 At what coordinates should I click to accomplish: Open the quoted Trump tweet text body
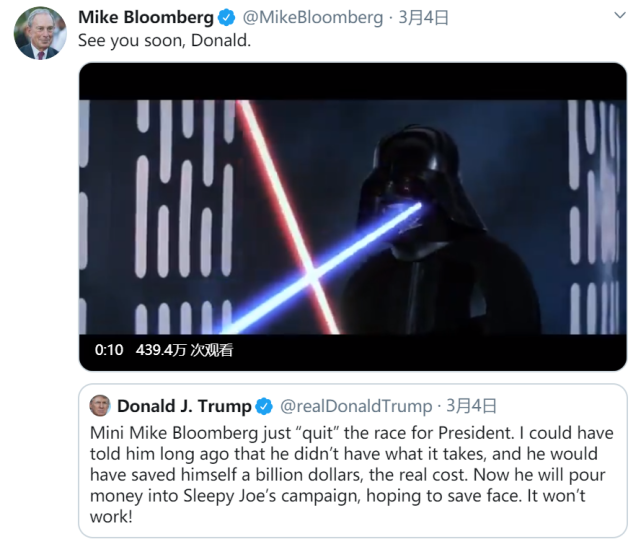352,475
